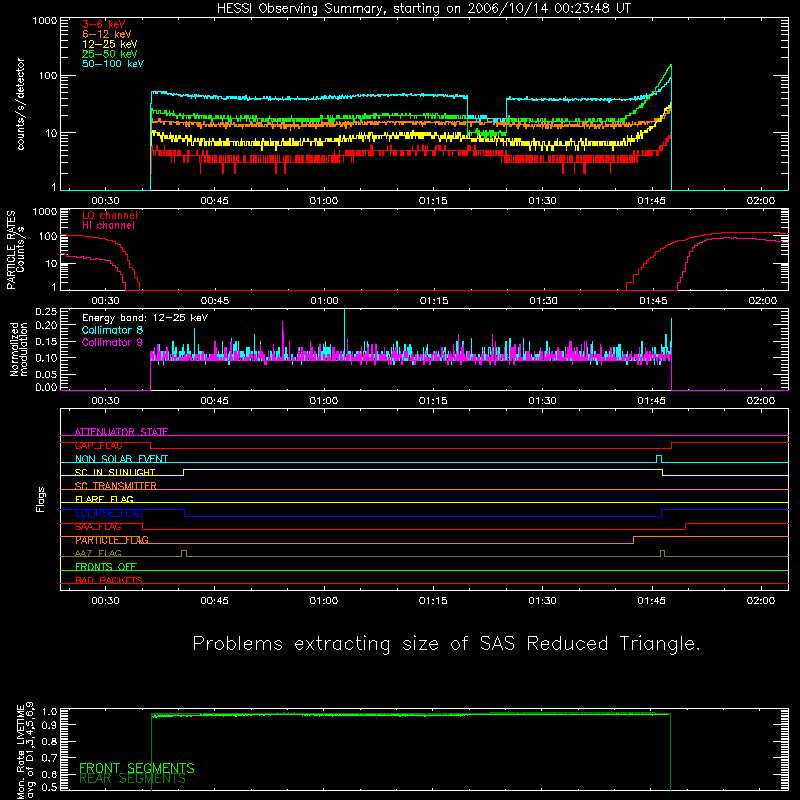800x800 pixels.
Task: Click the SAA_FLAG label
Action: [x=98, y=527]
